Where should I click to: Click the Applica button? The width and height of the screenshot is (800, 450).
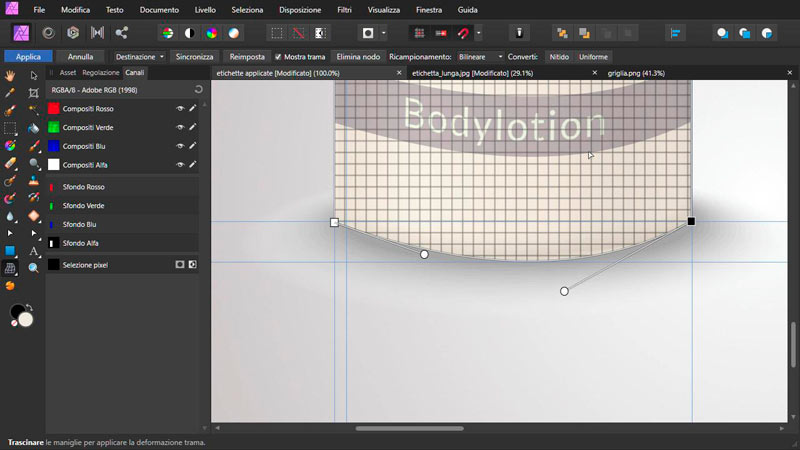pos(29,57)
